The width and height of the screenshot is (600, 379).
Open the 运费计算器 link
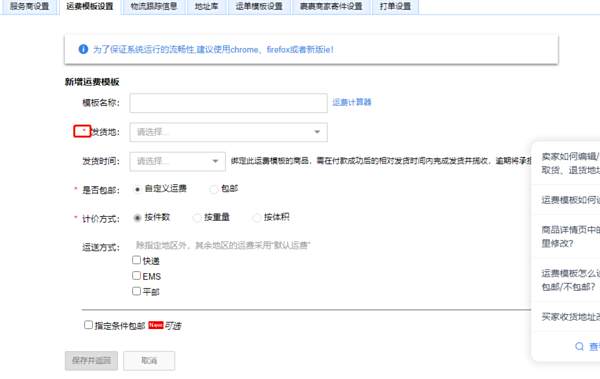(x=352, y=102)
